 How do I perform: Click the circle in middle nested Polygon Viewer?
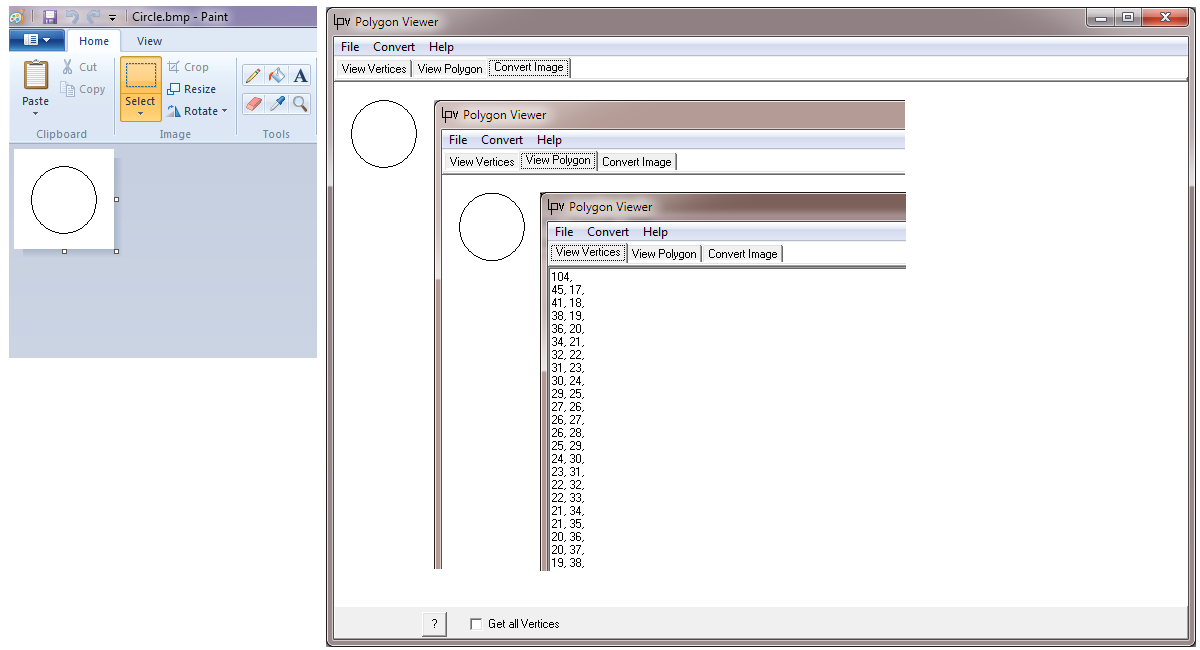(x=492, y=227)
